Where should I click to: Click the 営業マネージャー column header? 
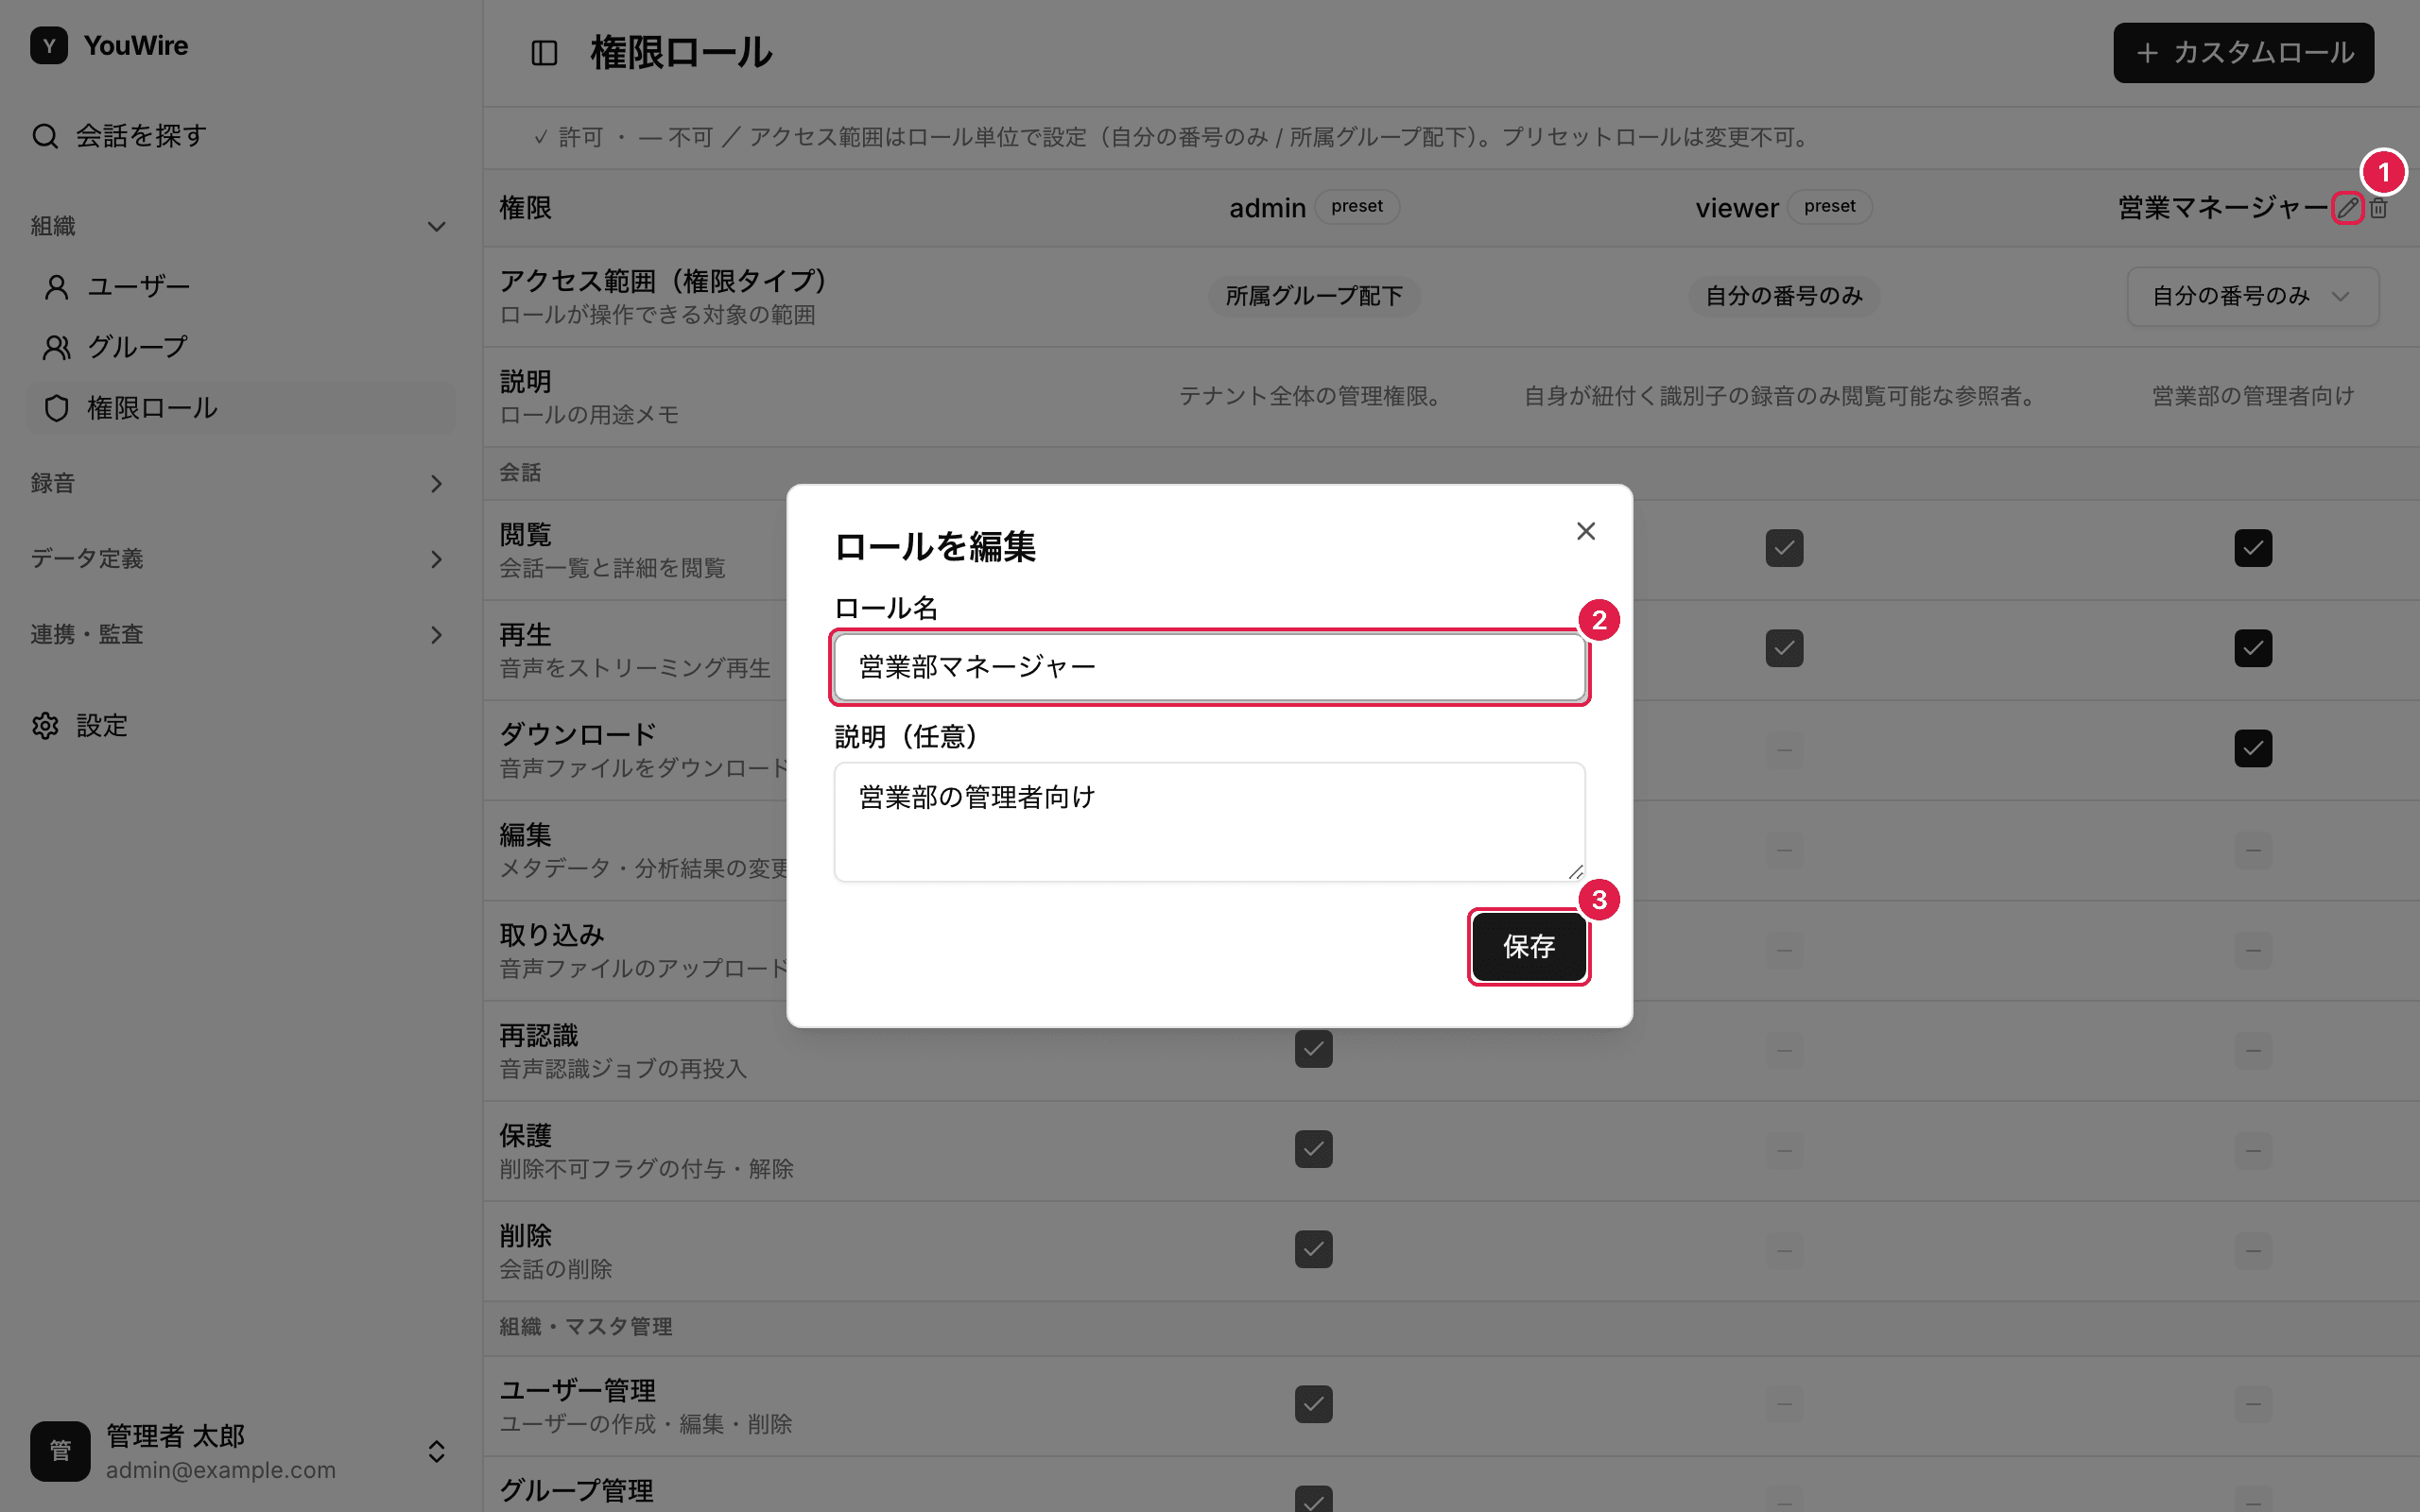[2223, 208]
